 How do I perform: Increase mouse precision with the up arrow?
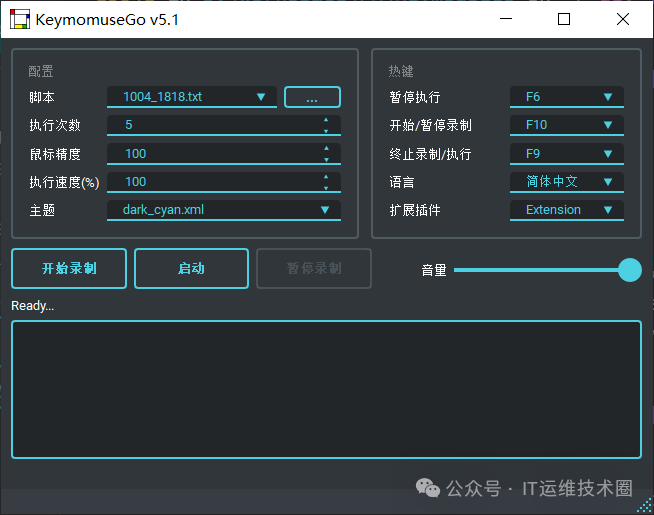click(x=326, y=148)
